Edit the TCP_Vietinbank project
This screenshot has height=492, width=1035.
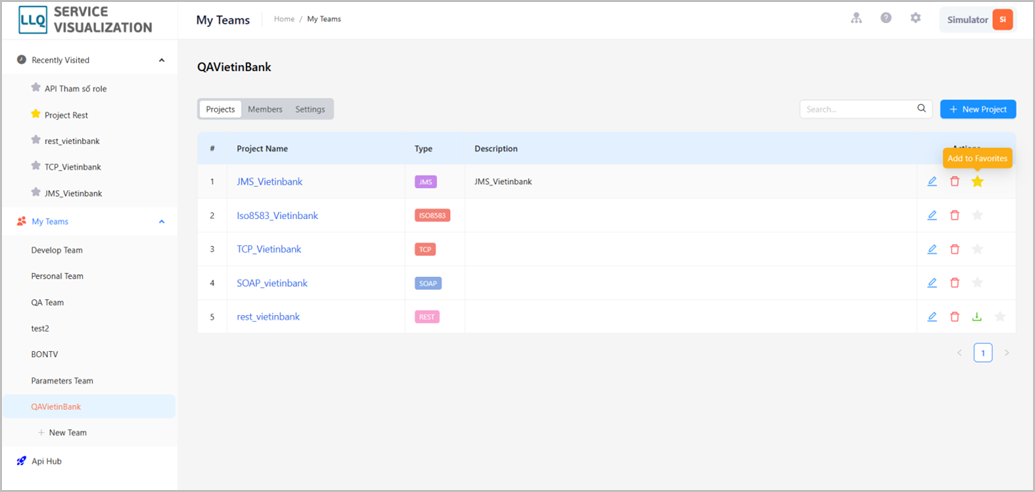932,249
